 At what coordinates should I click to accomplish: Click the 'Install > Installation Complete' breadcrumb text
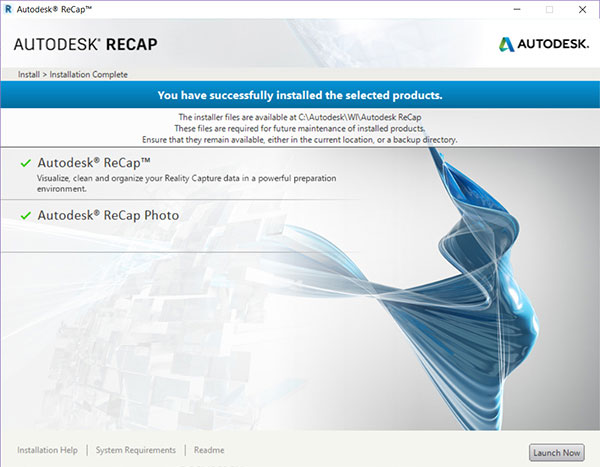[x=73, y=74]
